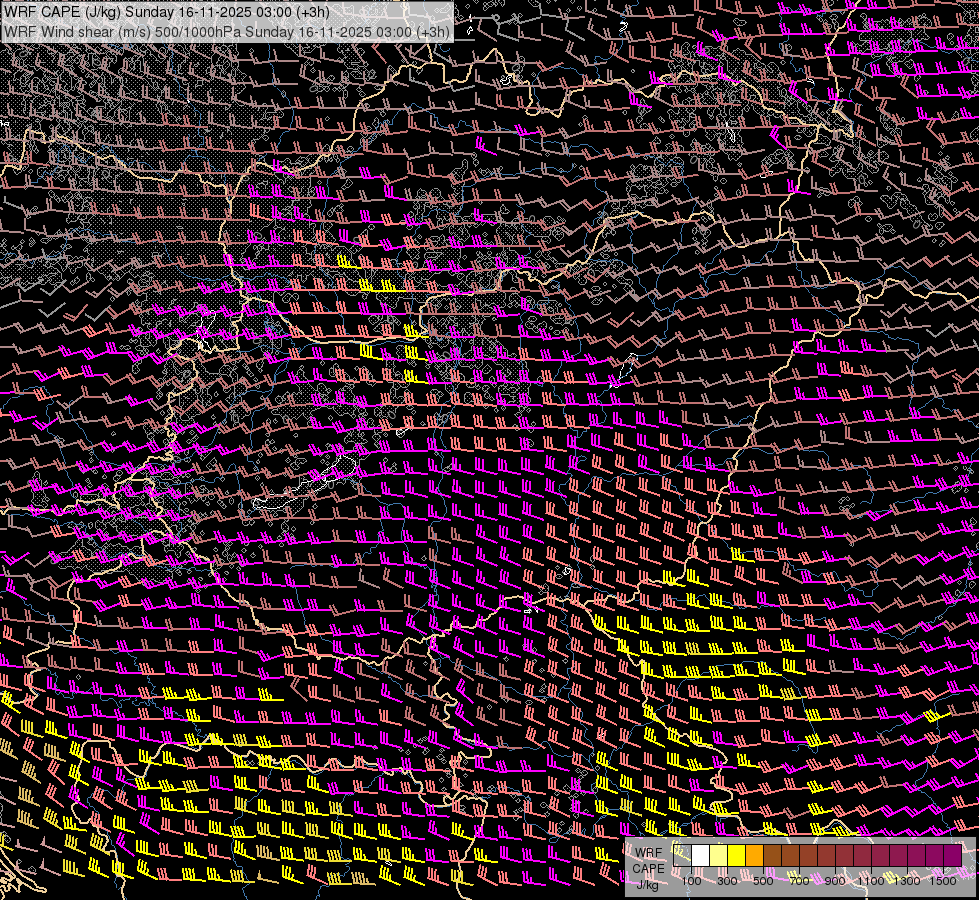
Task: Click the WRF Wind shear title line
Action: (x=227, y=32)
